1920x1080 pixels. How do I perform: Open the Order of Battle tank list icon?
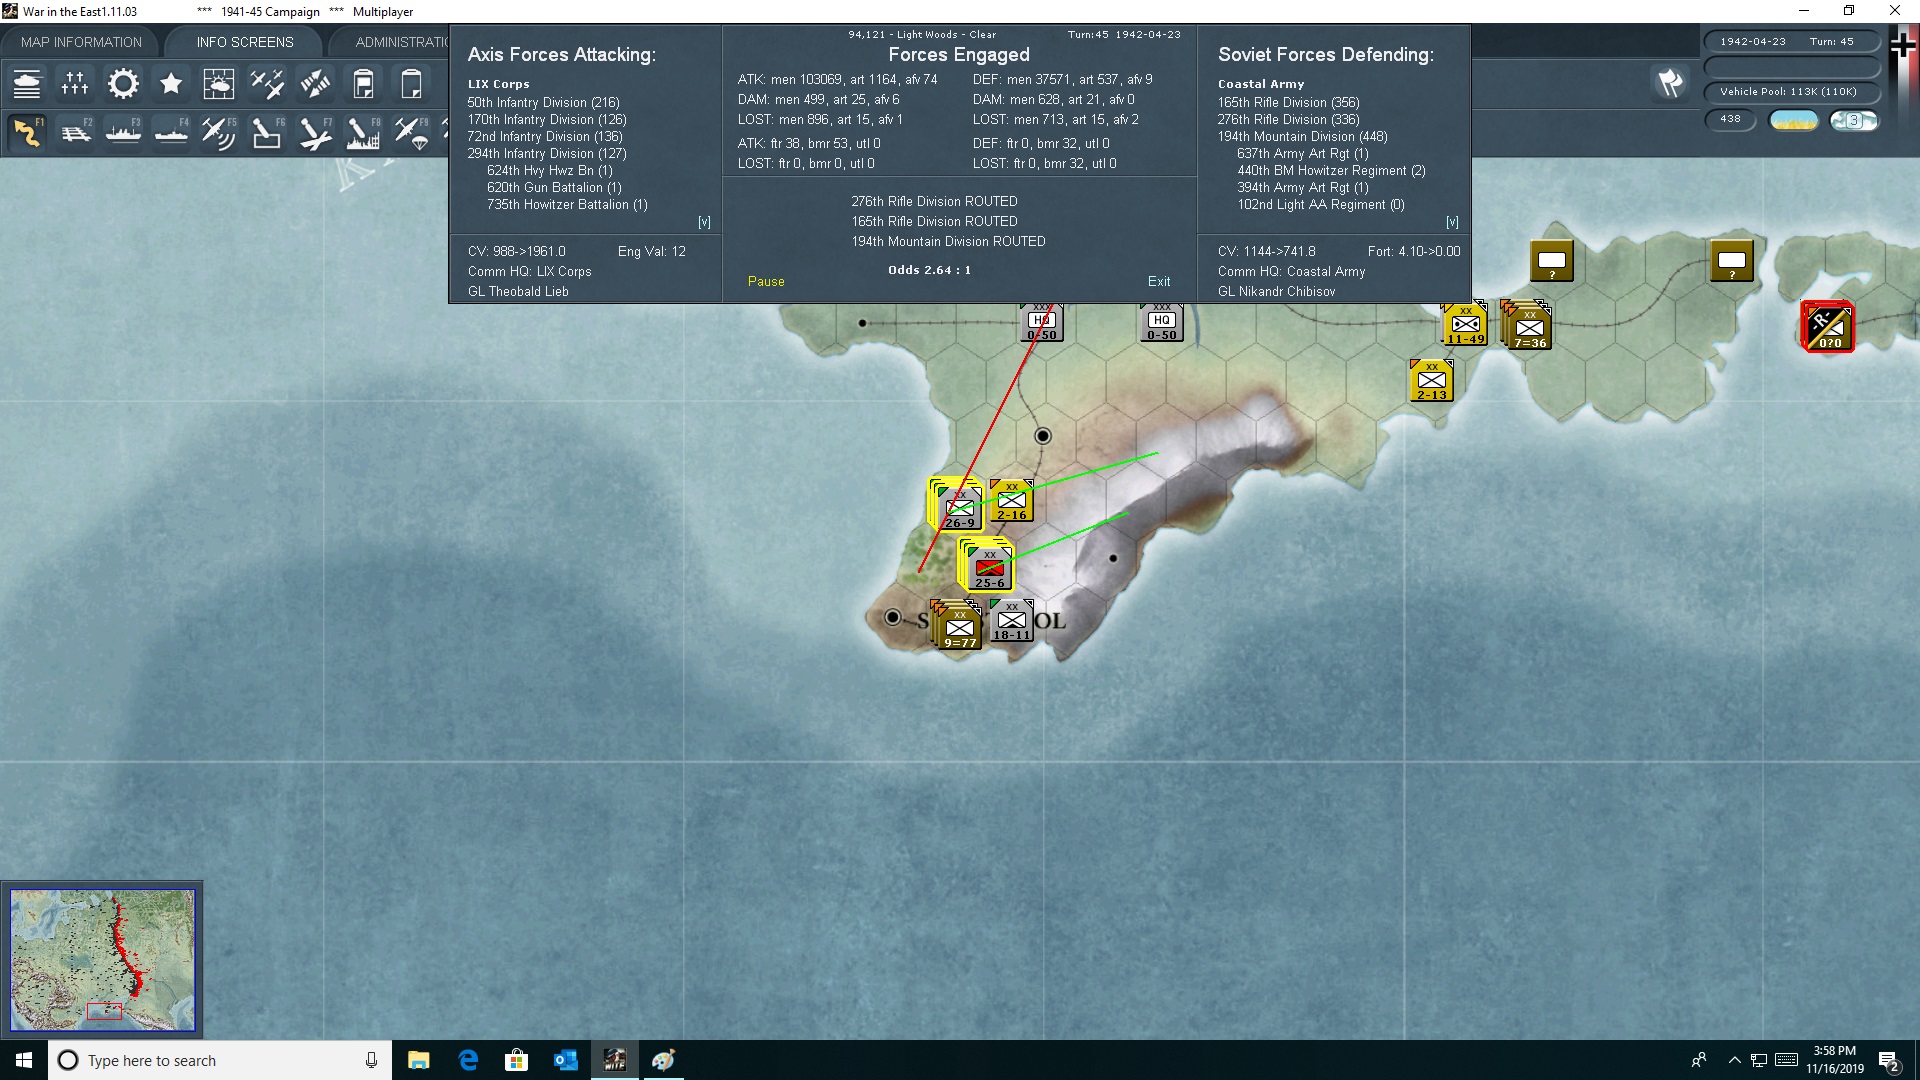(27, 84)
